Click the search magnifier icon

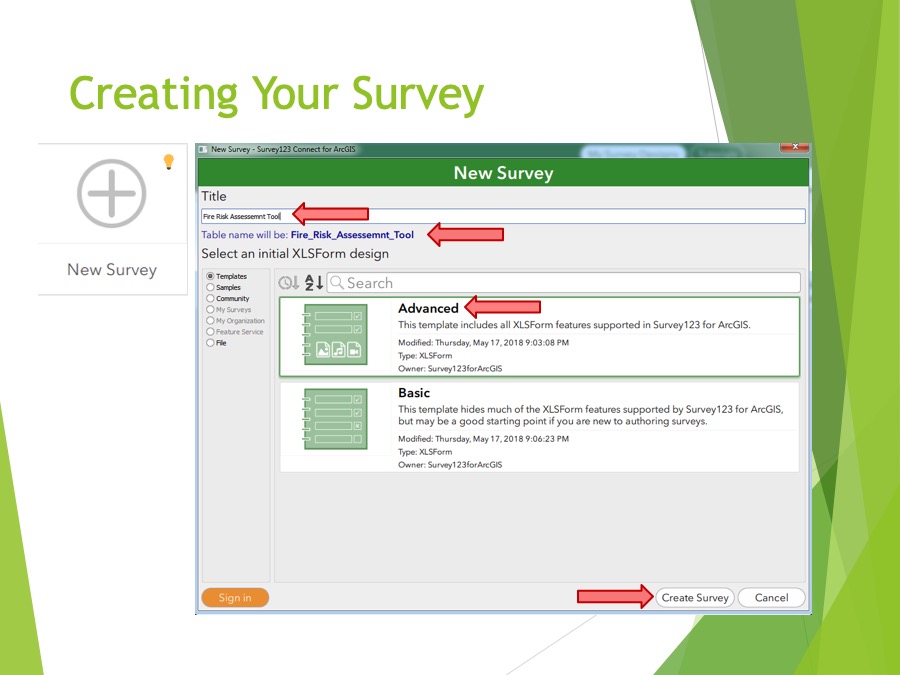click(x=337, y=282)
